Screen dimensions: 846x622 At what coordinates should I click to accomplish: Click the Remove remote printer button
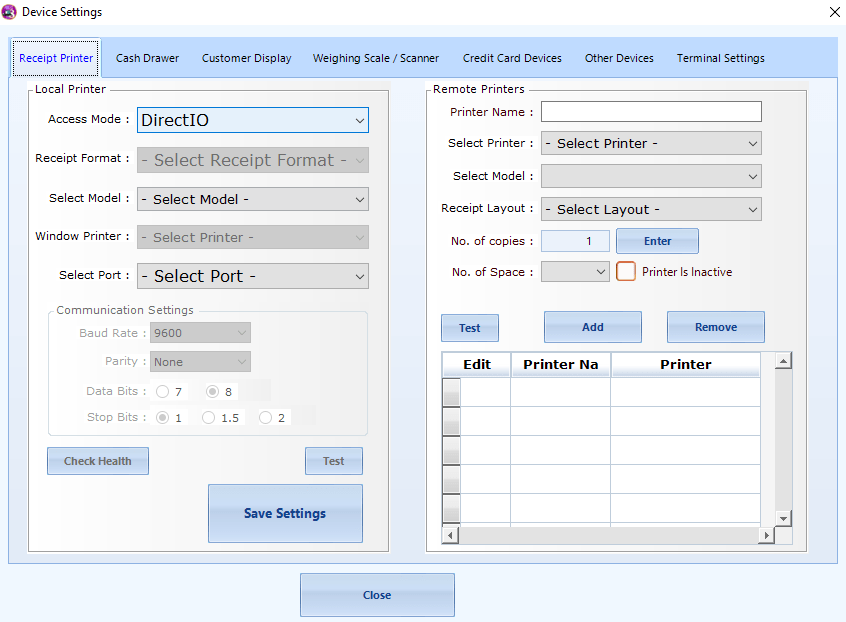[x=715, y=327]
